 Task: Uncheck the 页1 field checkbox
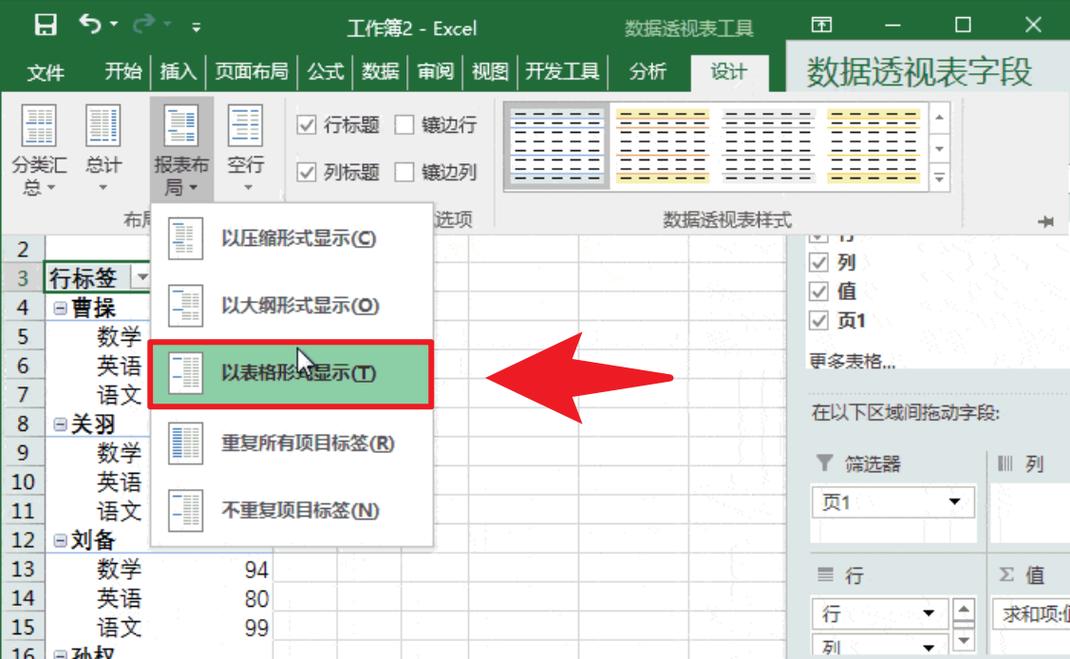coord(818,320)
